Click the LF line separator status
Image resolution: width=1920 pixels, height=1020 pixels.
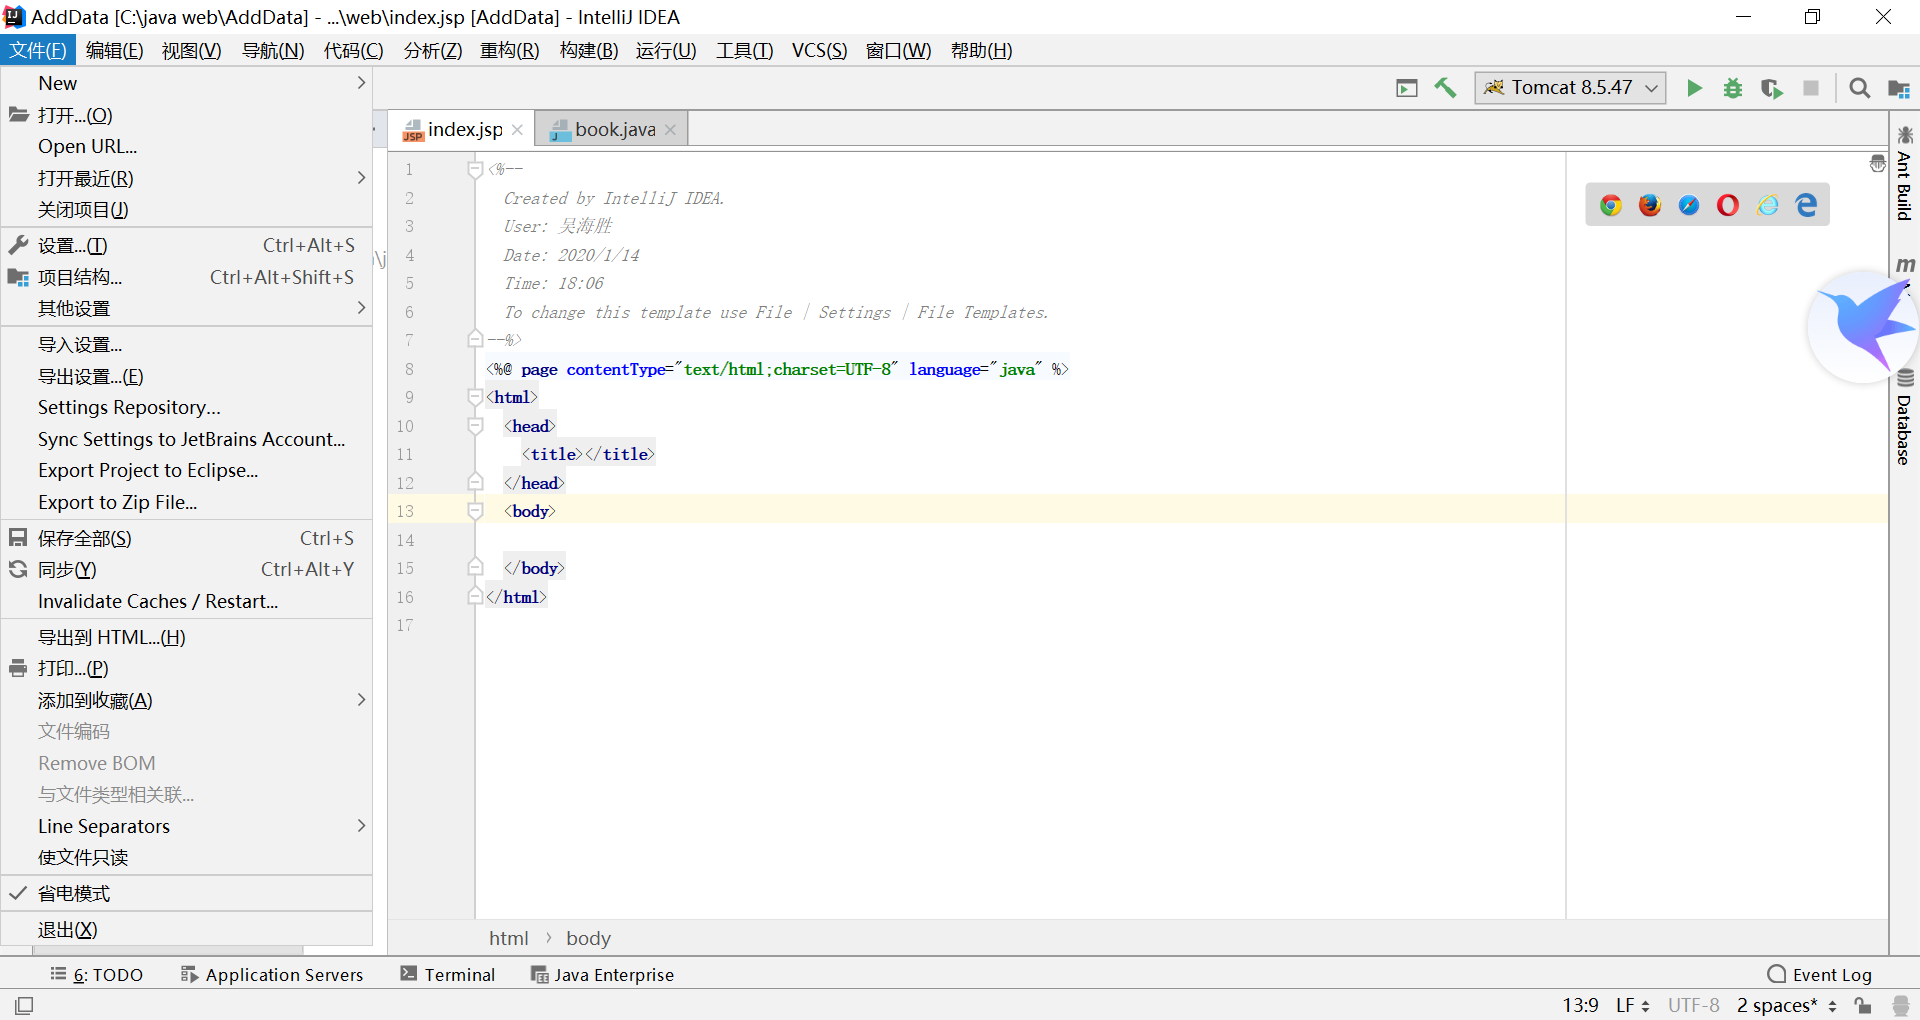1633,1005
